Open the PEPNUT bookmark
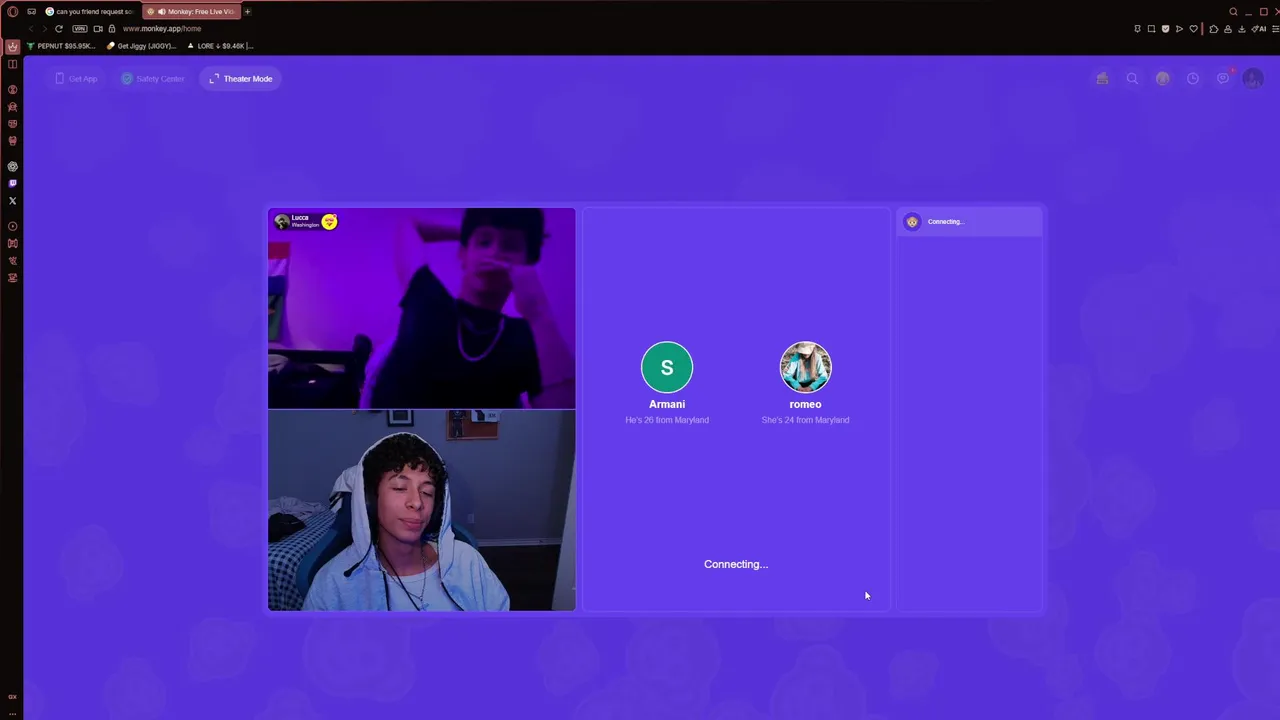 point(62,46)
